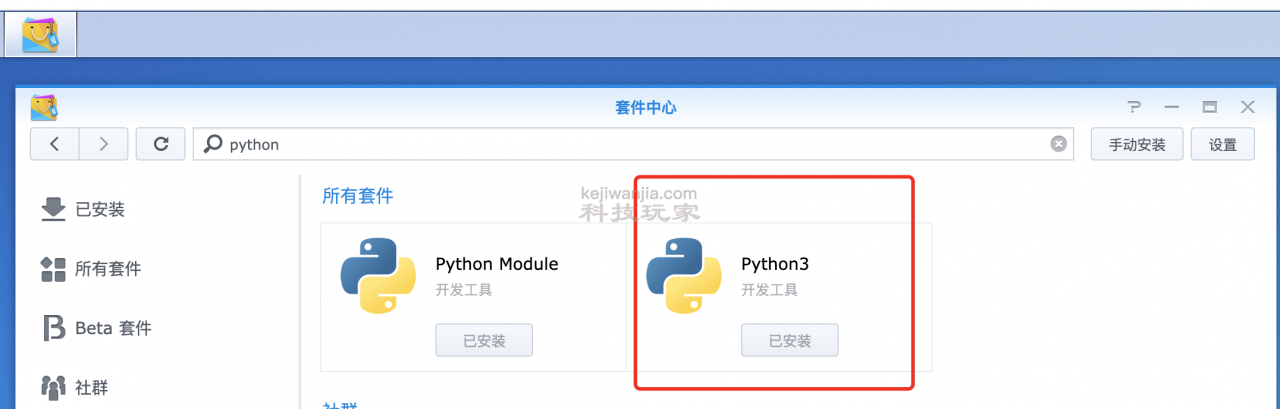
Task: Click 开发工具 label under Python3
Action: pyautogui.click(x=770, y=290)
